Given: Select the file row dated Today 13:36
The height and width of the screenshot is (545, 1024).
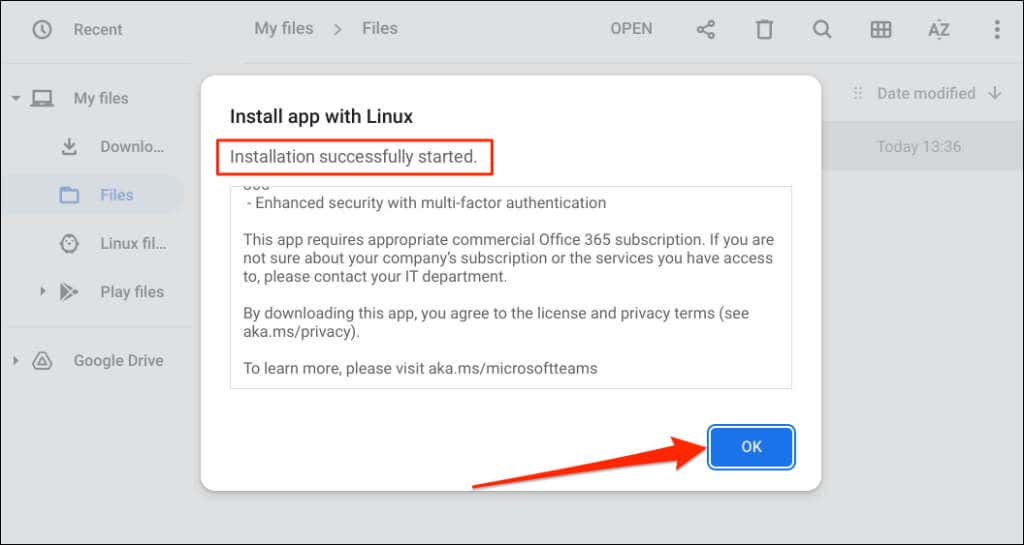Looking at the screenshot, I should (921, 146).
